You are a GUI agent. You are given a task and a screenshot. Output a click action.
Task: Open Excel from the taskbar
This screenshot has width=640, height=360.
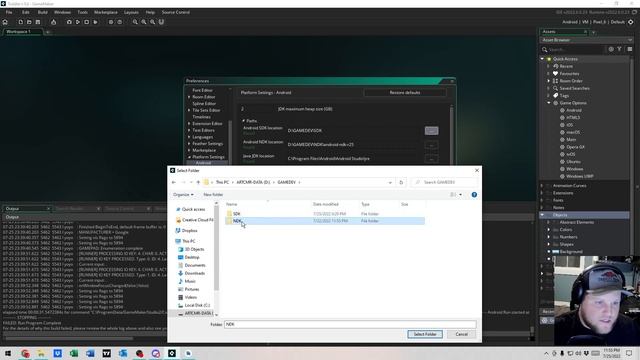pos(74,353)
